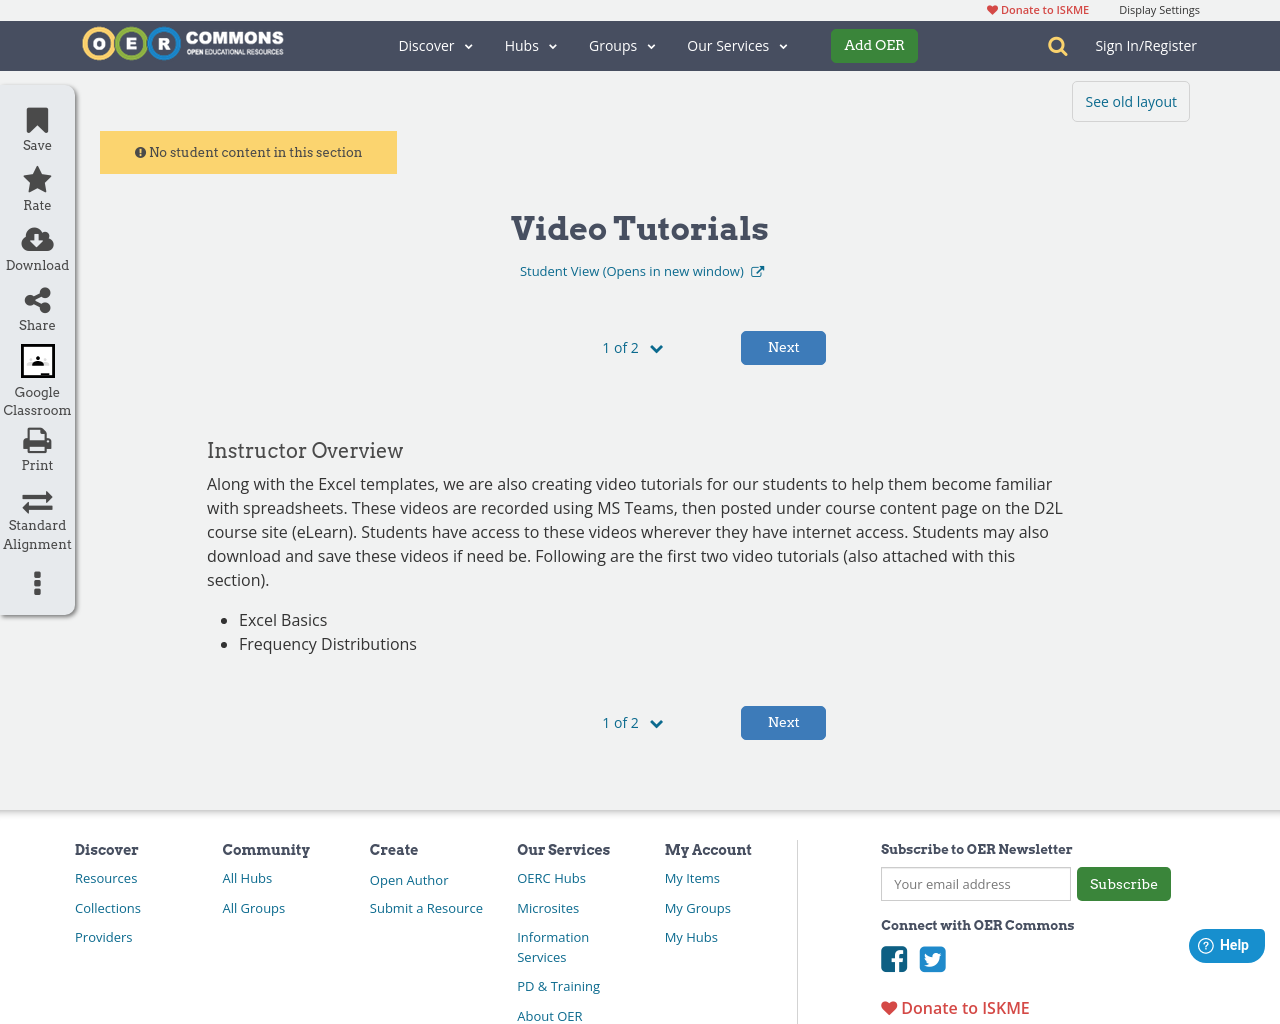Open the Help chat widget

(1226, 944)
